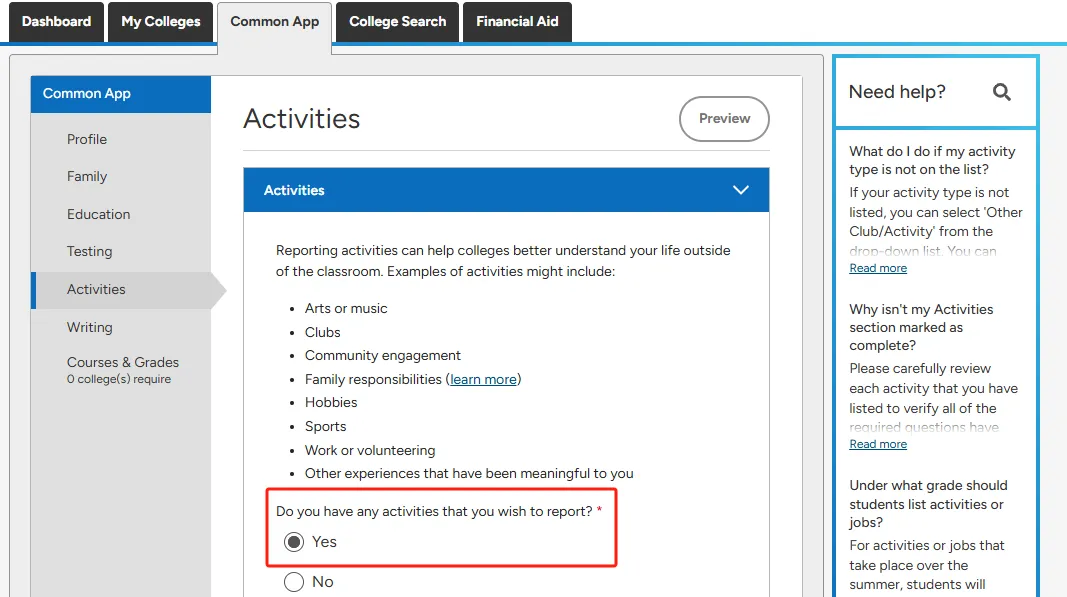This screenshot has width=1067, height=597.
Task: Click 'Why isn't my Activities section marked as complete?'
Action: click(921, 327)
